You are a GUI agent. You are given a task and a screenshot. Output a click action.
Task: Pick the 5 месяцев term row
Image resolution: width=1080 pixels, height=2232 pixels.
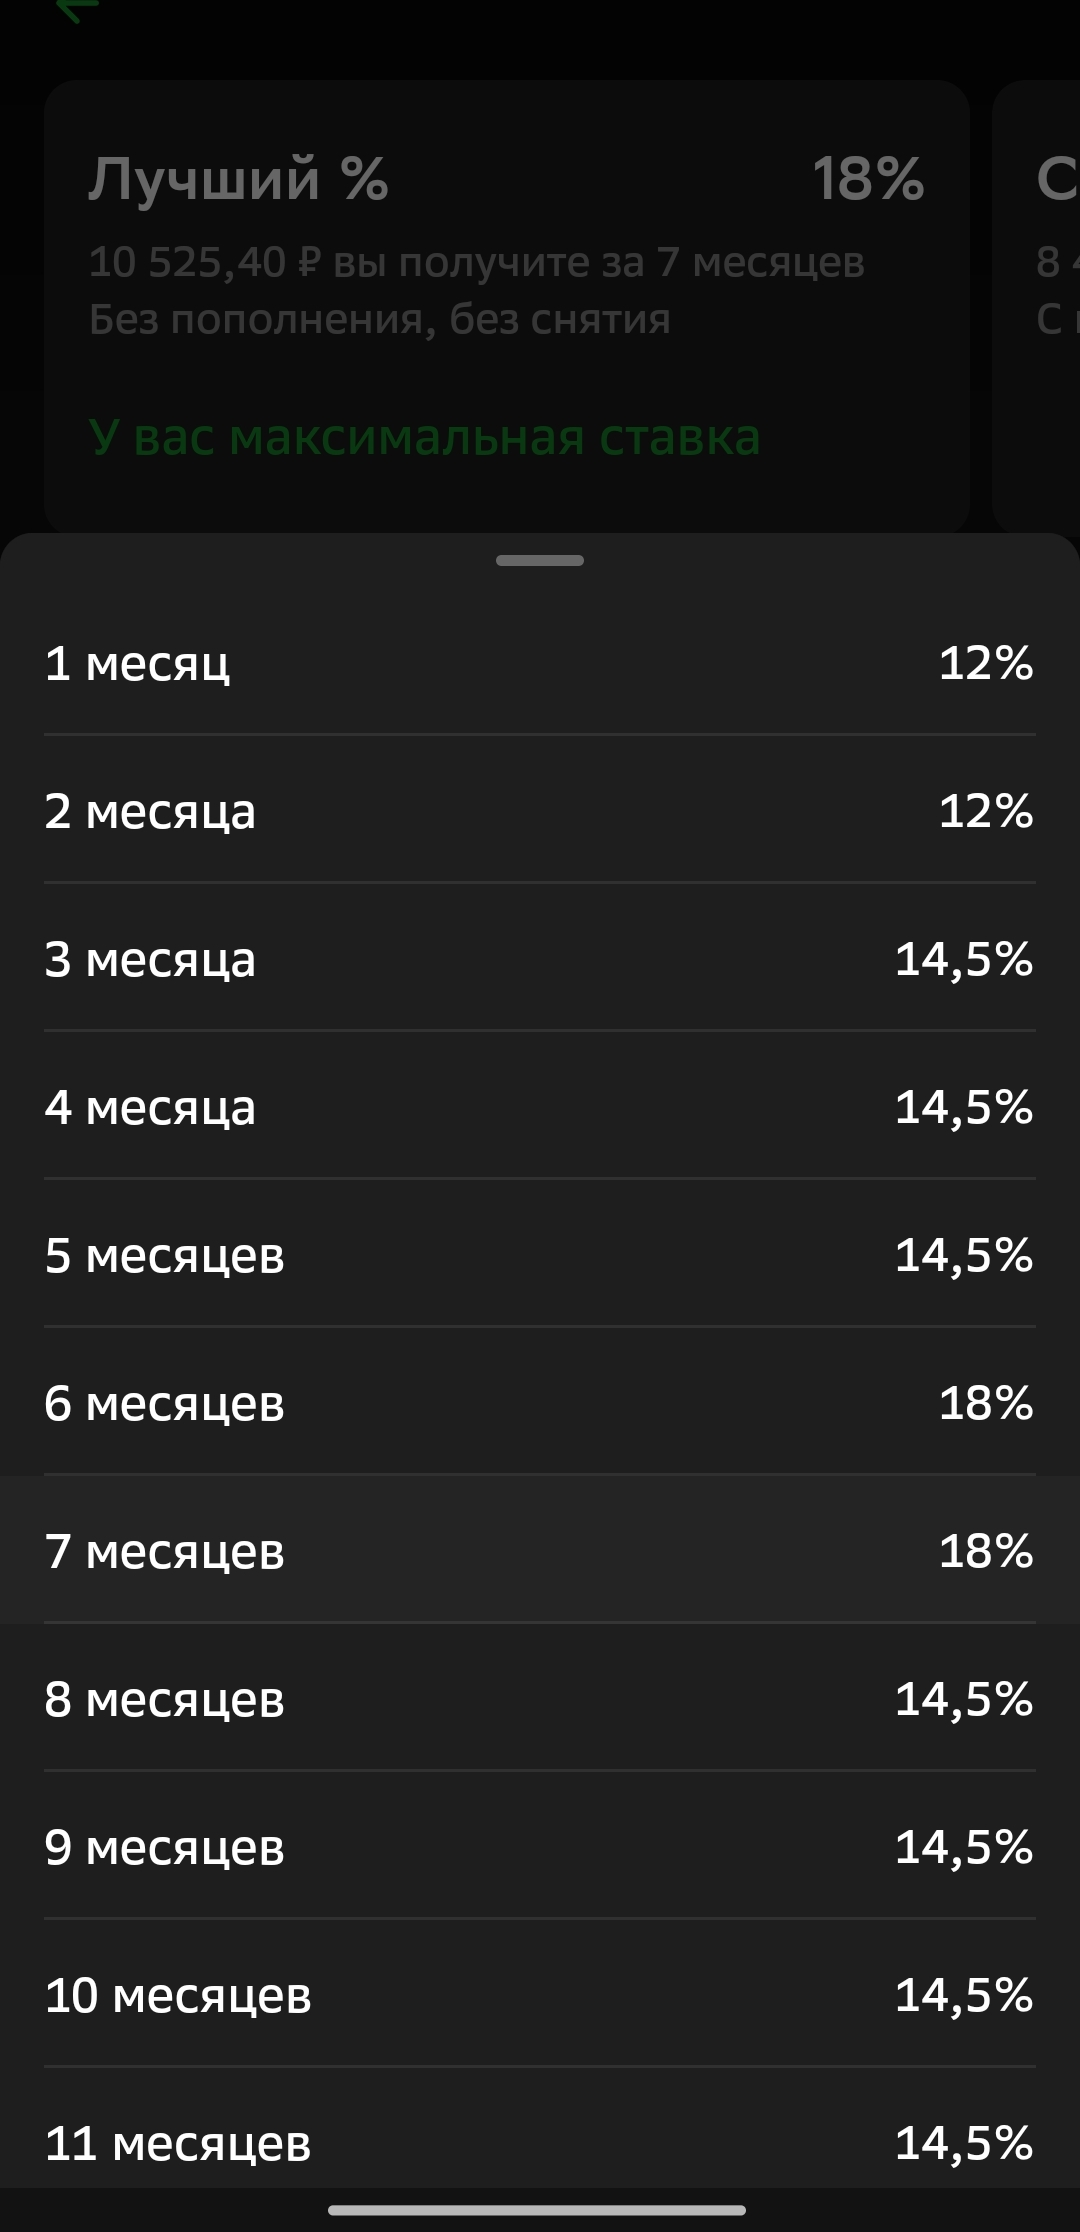point(540,1254)
